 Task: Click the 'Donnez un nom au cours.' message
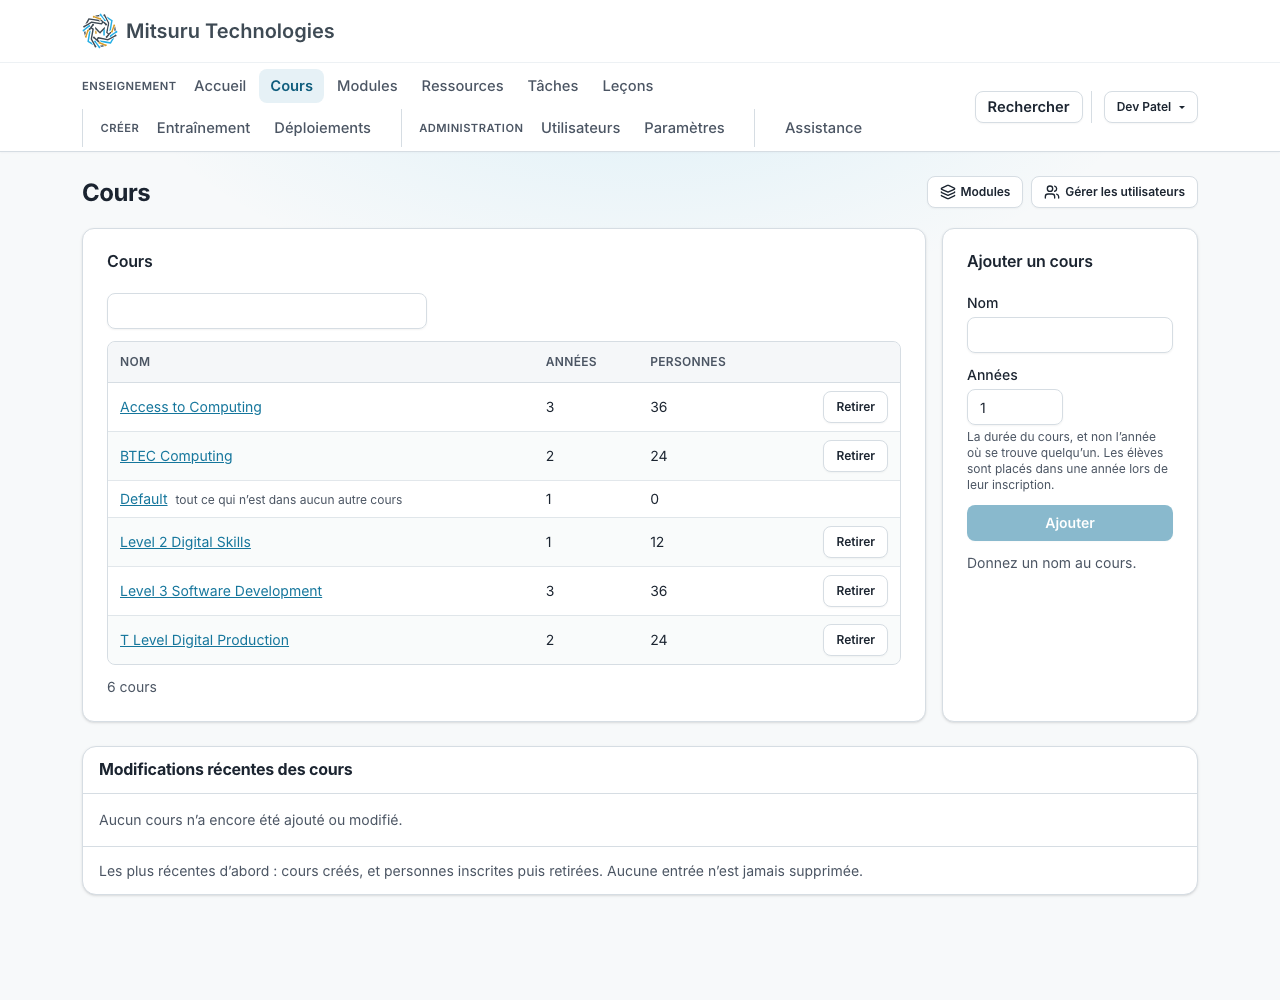coord(1051,563)
